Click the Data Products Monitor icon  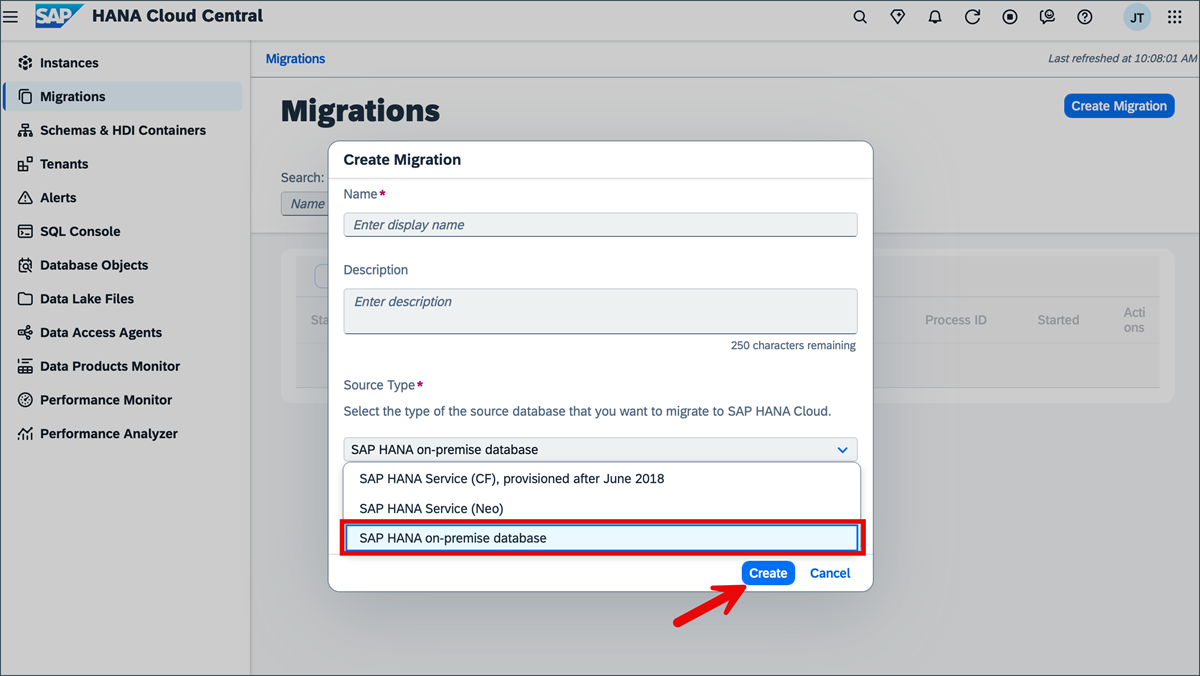point(25,366)
